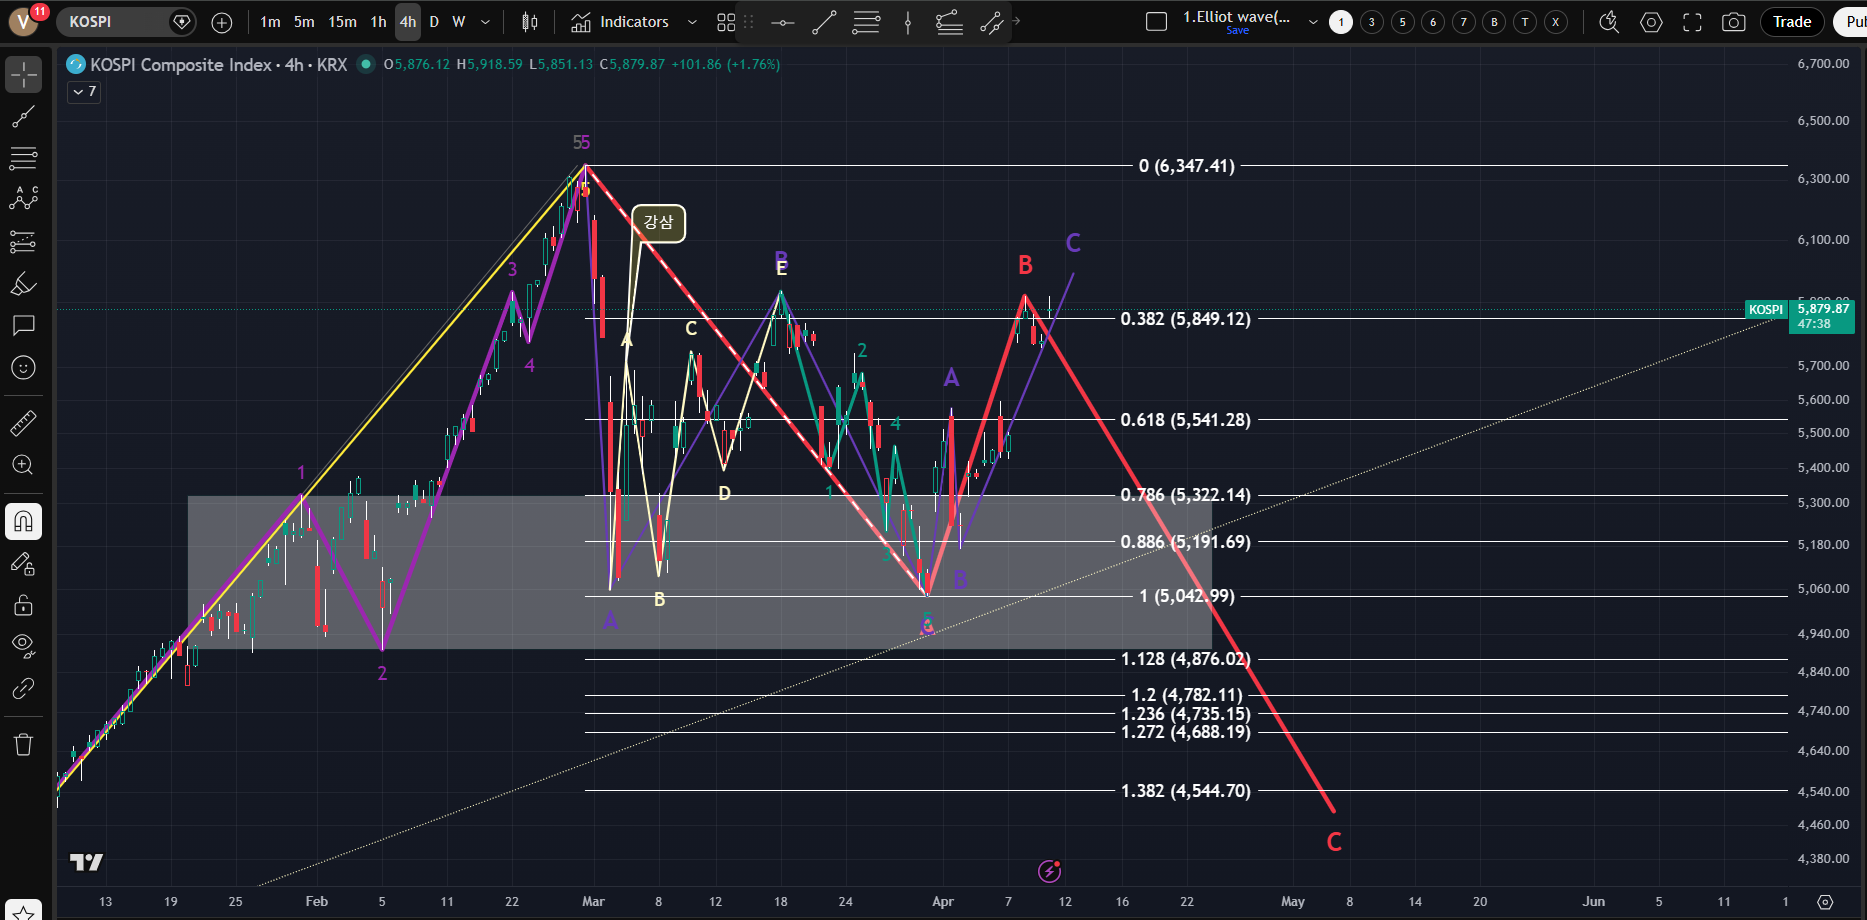Open price scale settings gear at bottom right
Viewport: 1867px width, 920px height.
click(x=1825, y=902)
